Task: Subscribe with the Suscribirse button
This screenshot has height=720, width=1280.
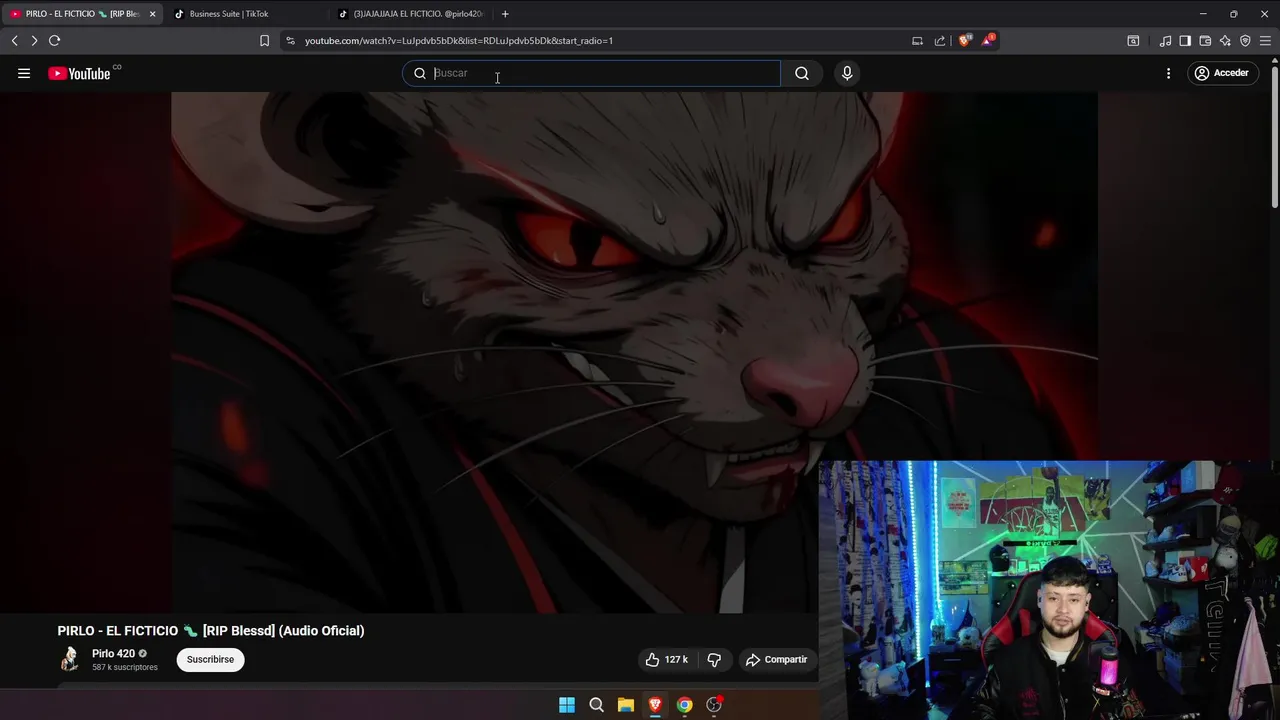Action: click(x=210, y=660)
